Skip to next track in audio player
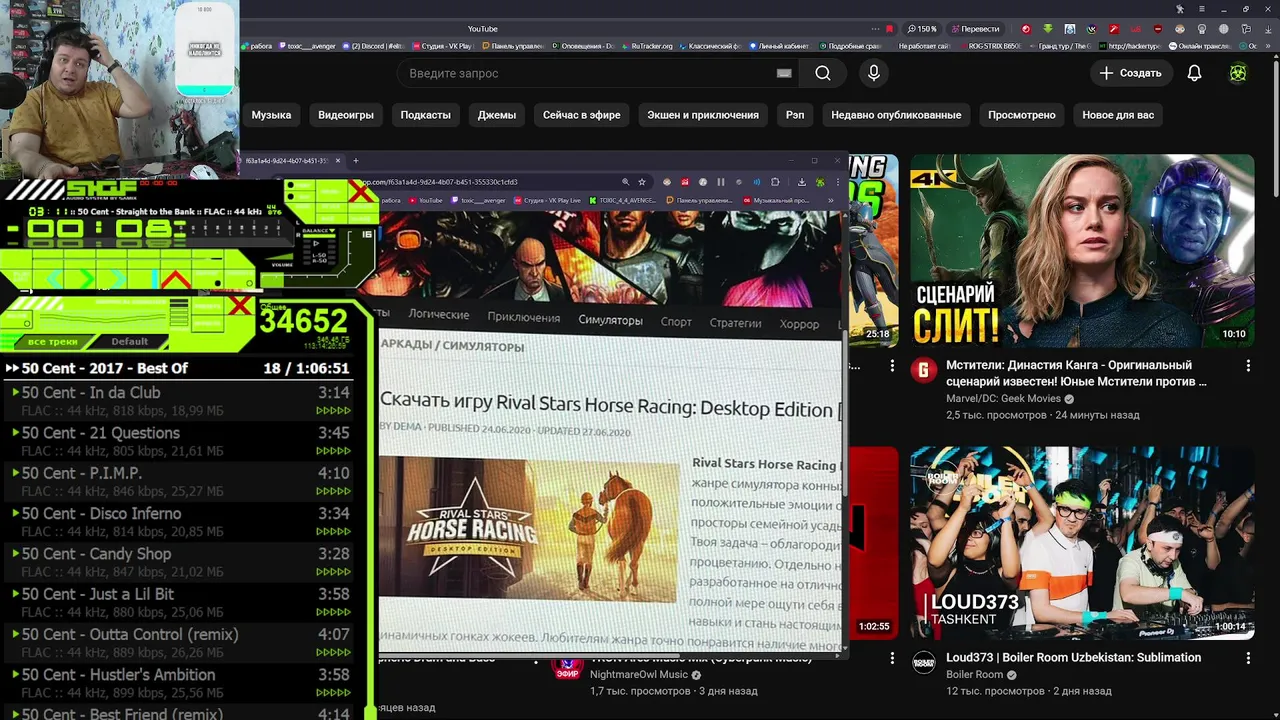Viewport: 1280px width, 720px height. coord(118,278)
